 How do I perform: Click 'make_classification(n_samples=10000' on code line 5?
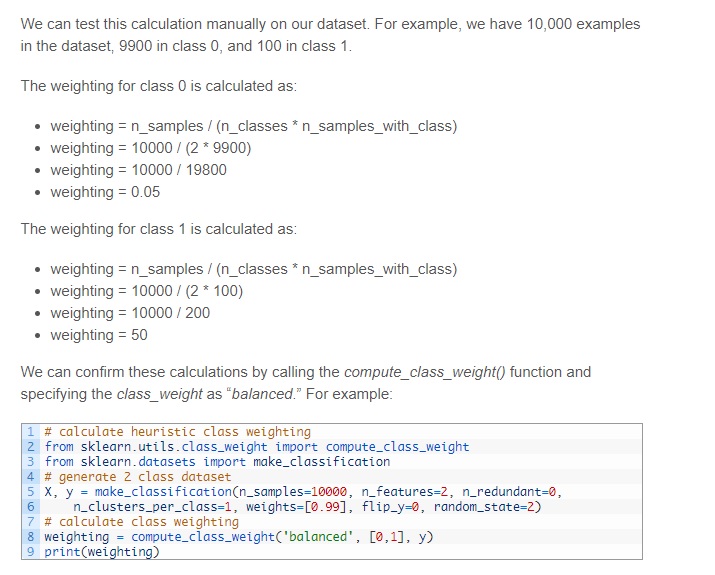point(221,492)
